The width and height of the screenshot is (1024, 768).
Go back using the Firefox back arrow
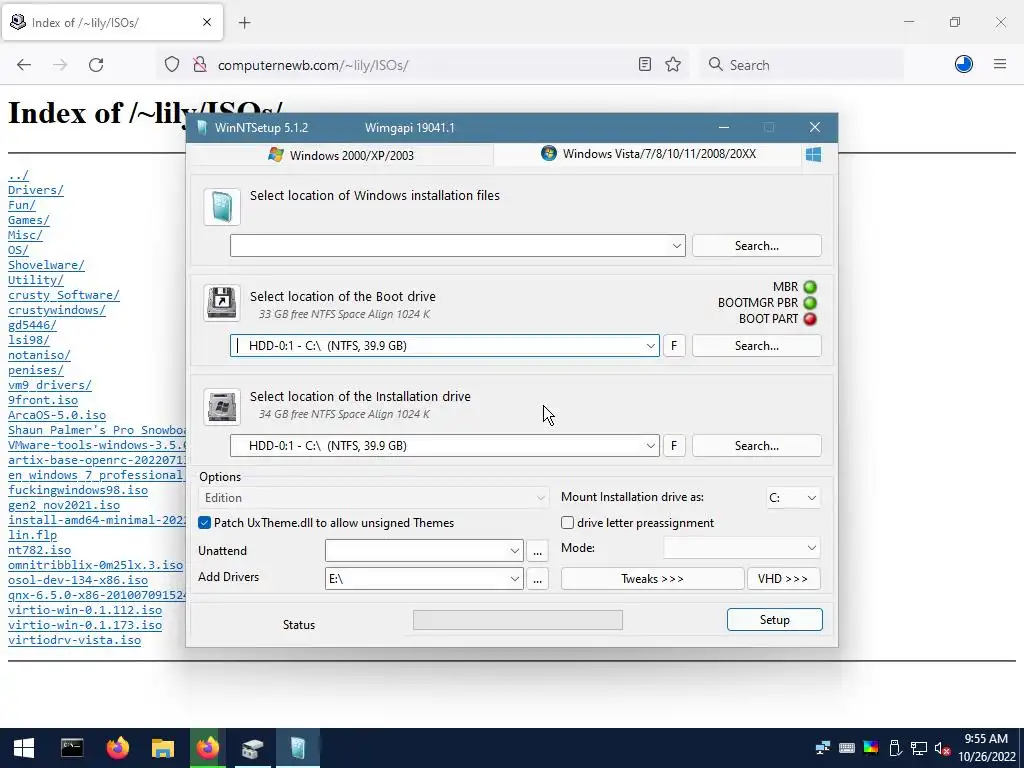coord(24,65)
